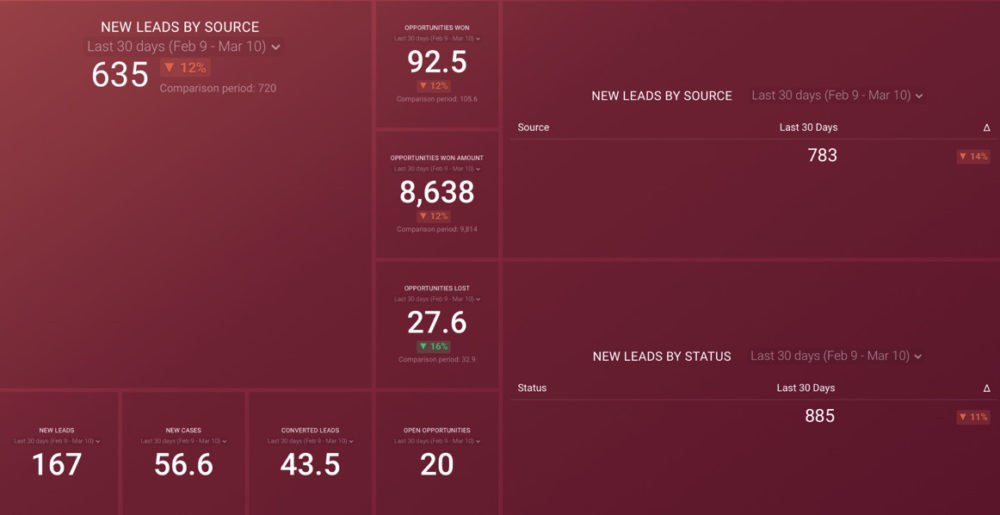Click the New Leads value 167
This screenshot has width=1000, height=515.
click(57, 465)
